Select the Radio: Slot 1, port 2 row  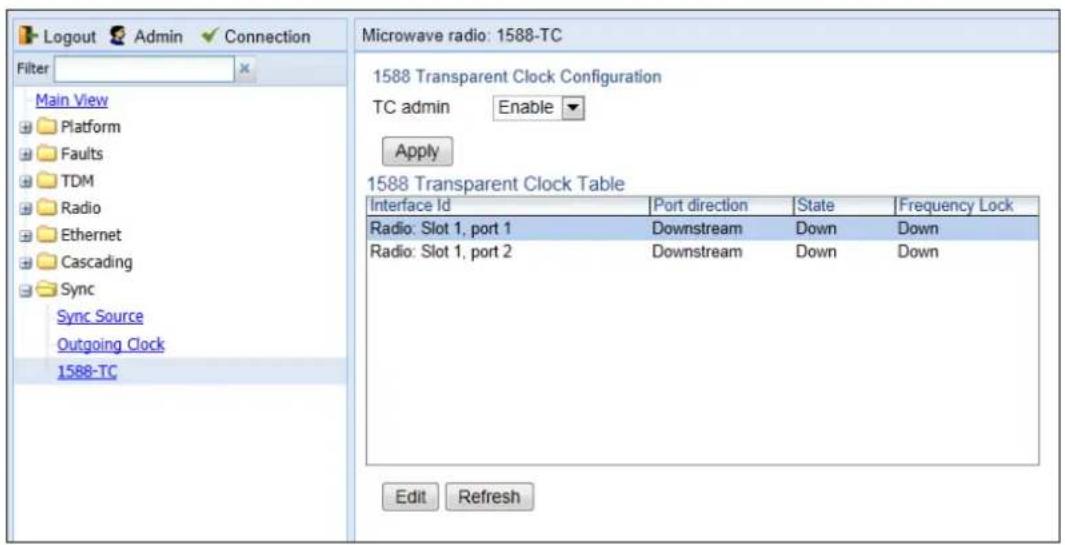702,252
